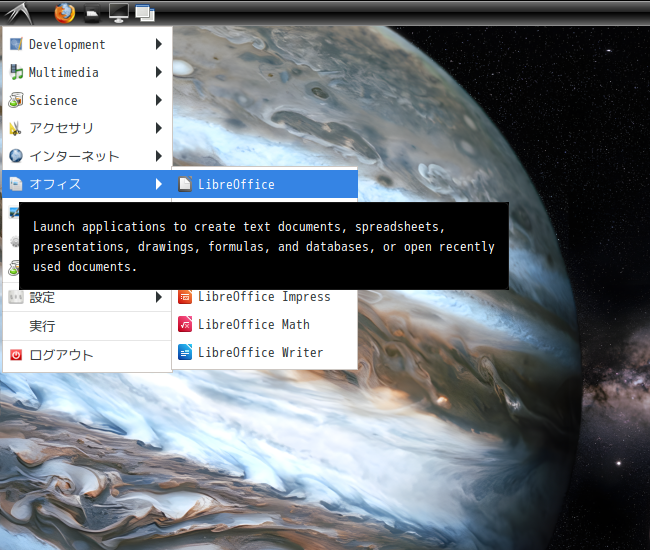Select the オフィス menu entry
The height and width of the screenshot is (550, 650).
coord(87,184)
